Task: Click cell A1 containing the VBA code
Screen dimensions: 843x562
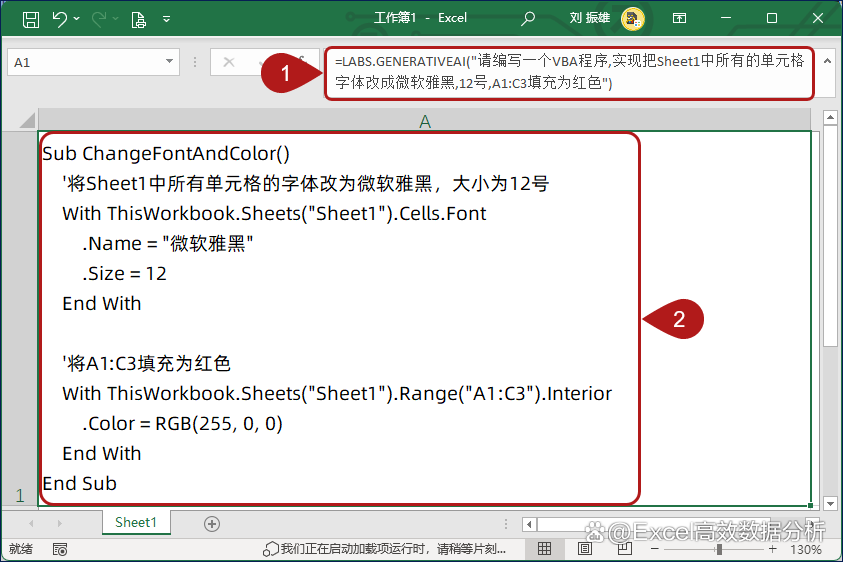Action: click(x=425, y=318)
